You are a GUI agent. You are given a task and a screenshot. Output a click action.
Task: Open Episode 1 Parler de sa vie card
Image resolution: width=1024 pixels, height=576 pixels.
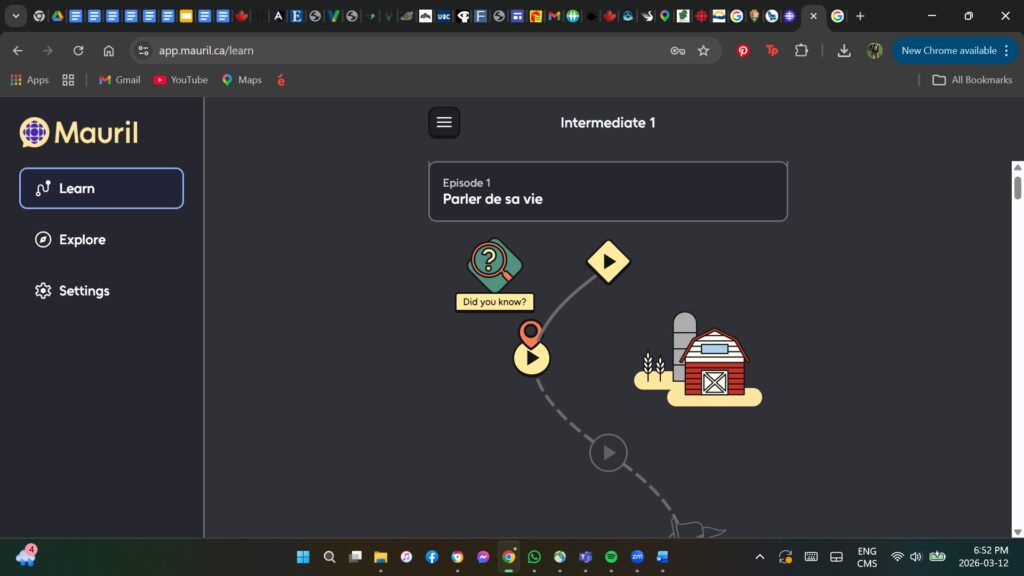607,191
